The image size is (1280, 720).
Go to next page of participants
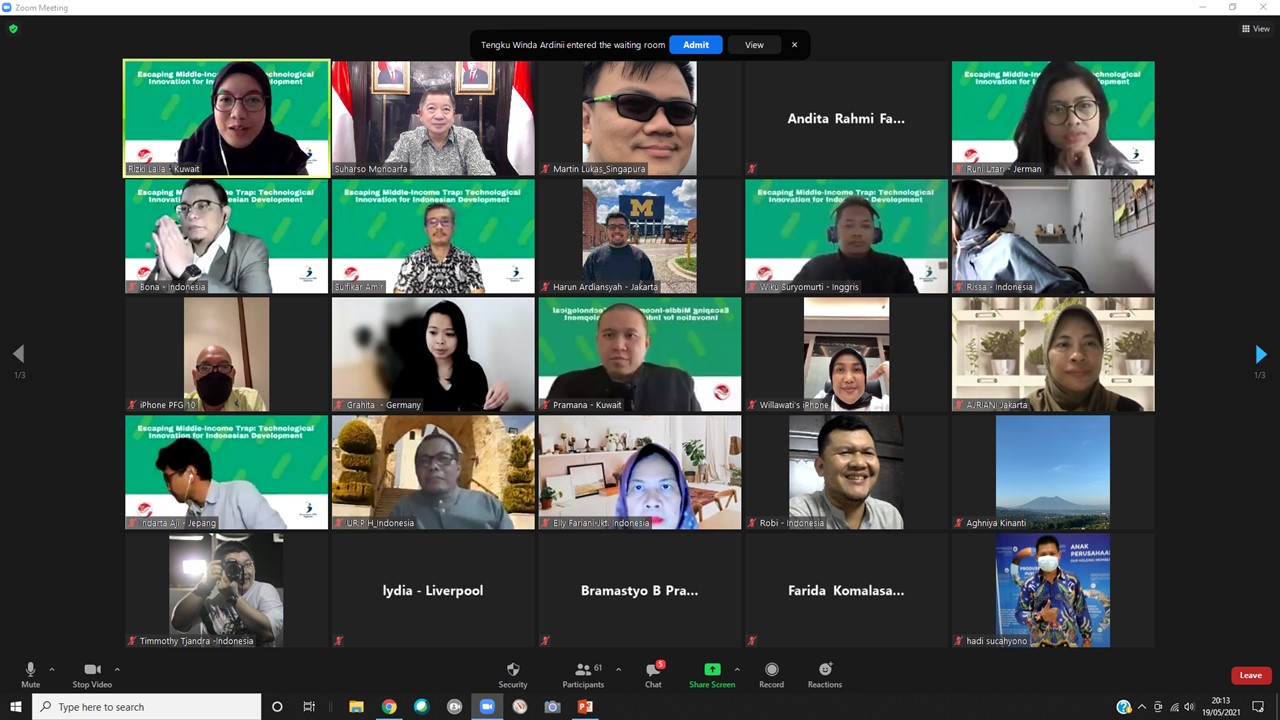pos(1260,354)
